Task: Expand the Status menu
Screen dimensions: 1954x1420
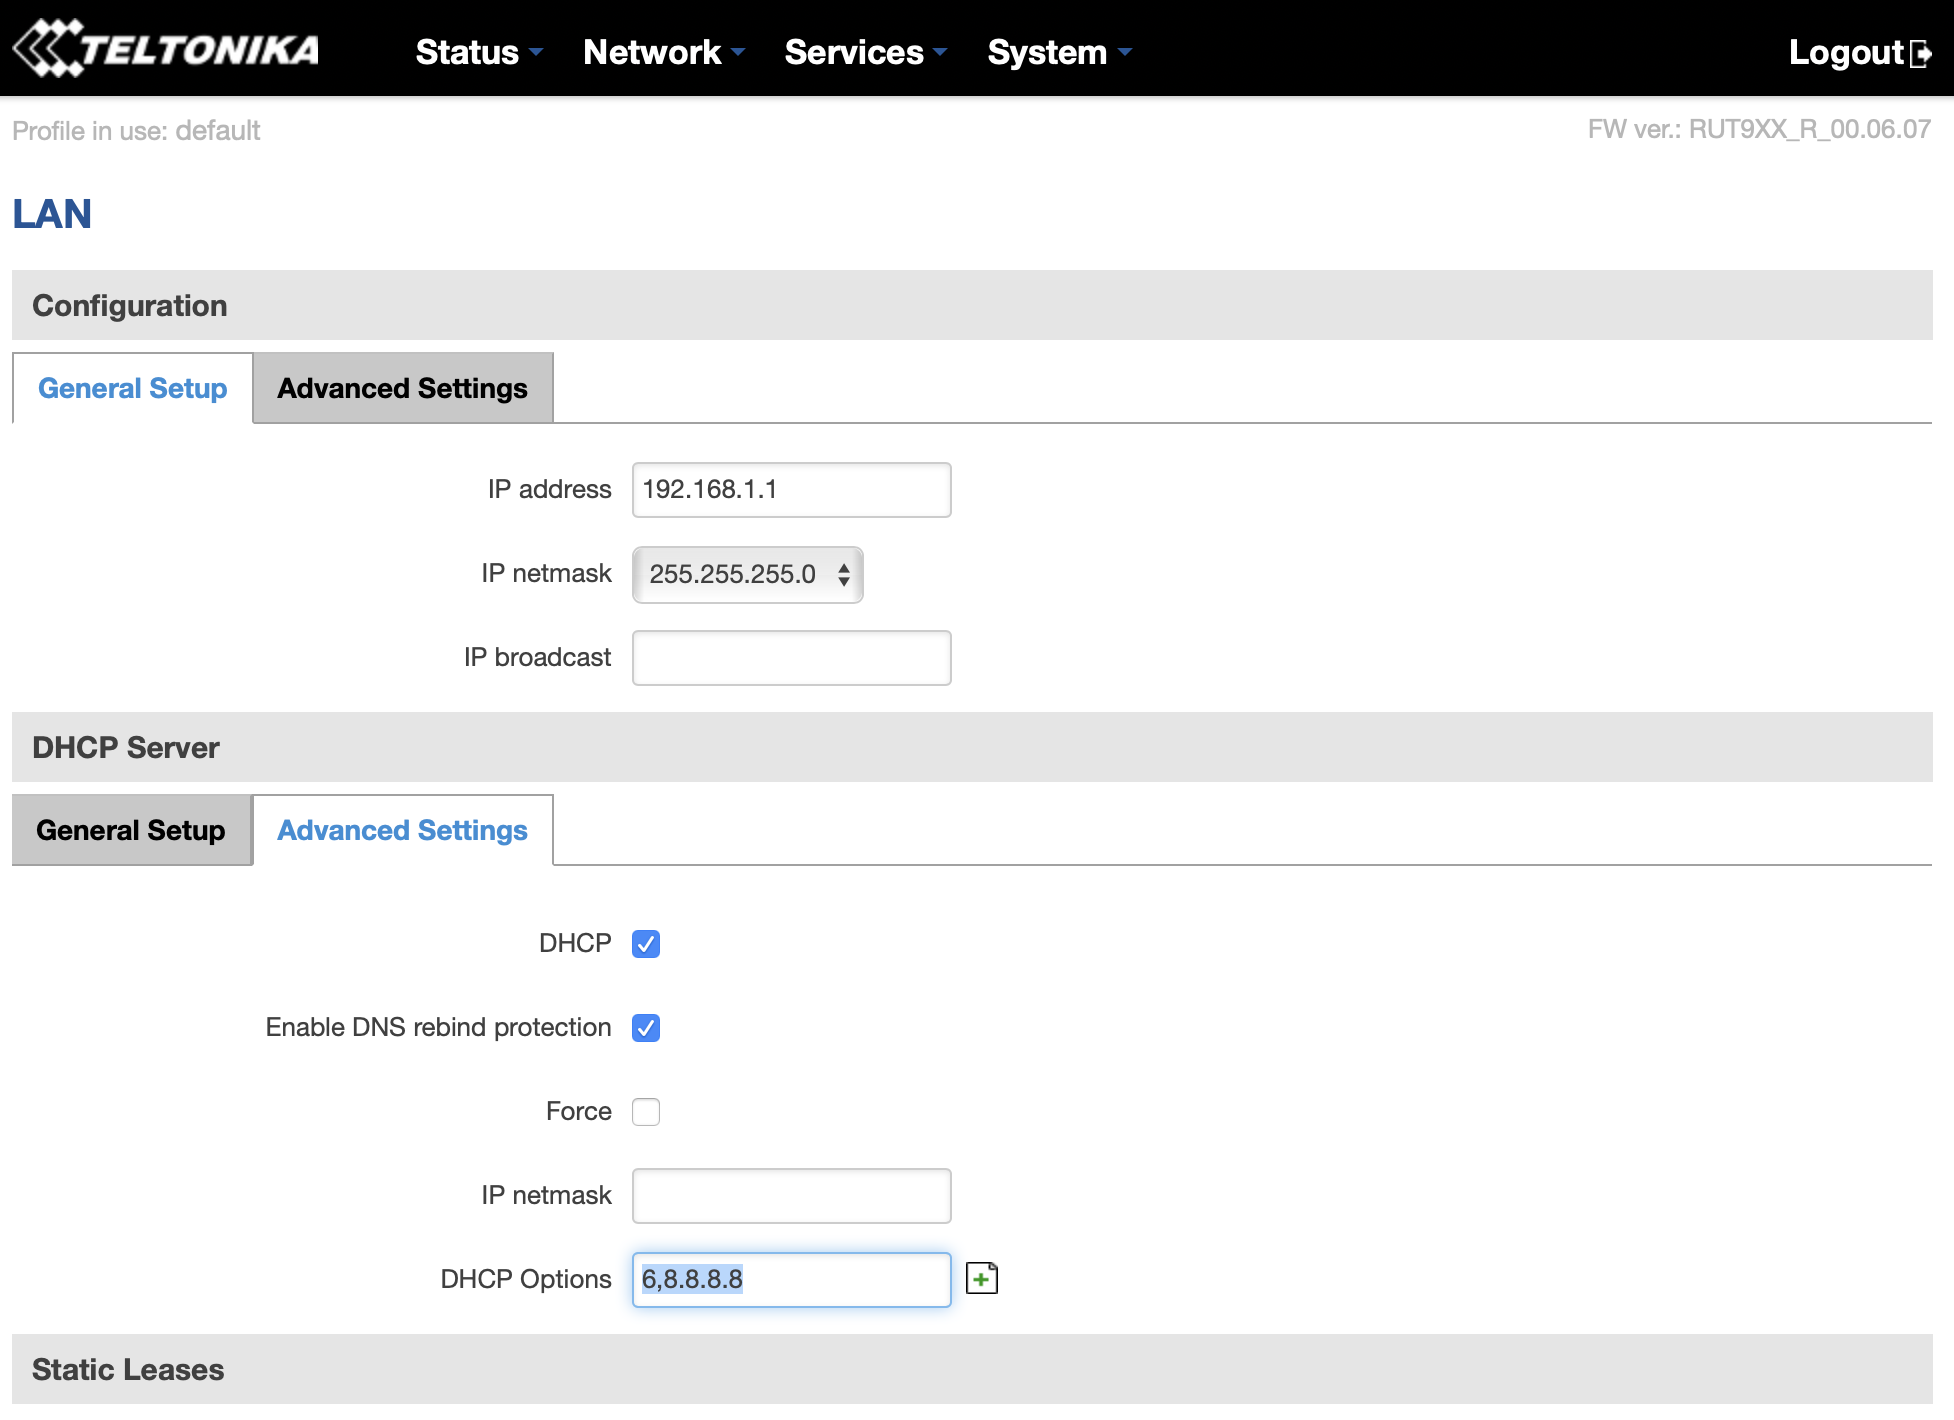Action: (478, 52)
